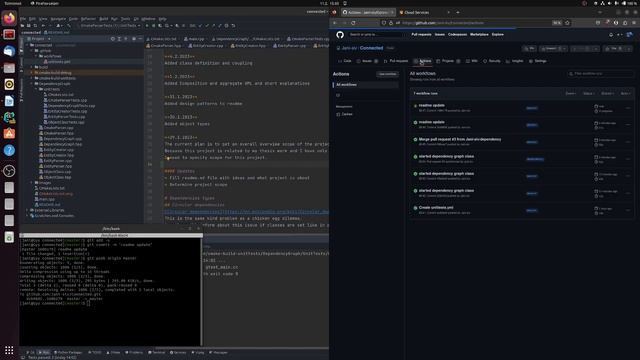
Task: Open Caches under Management
Action: pyautogui.click(x=344, y=114)
